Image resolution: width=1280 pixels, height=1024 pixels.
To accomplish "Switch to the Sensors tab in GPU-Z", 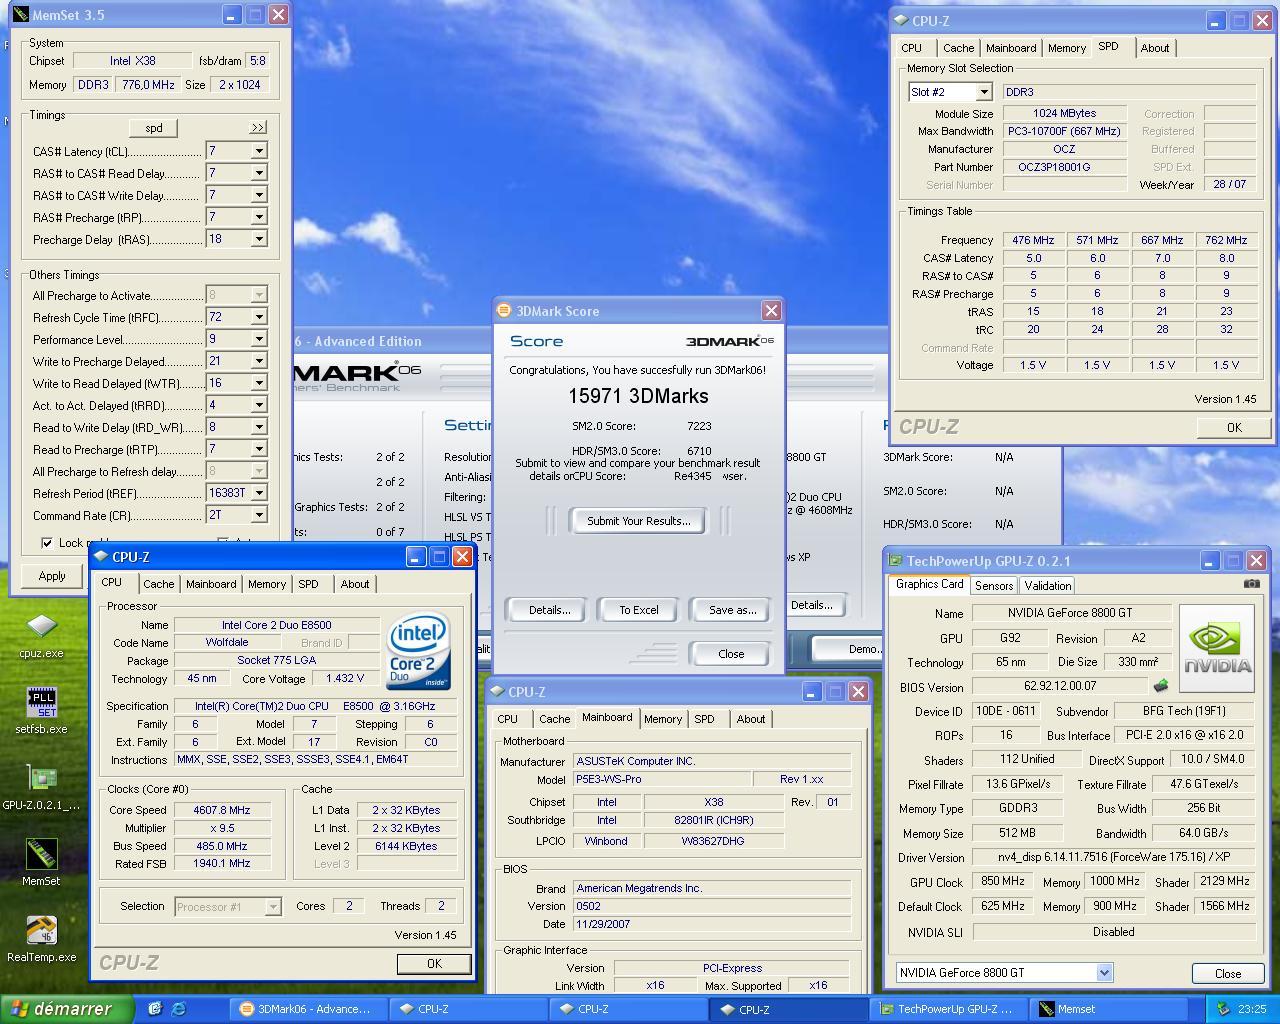I will point(994,586).
